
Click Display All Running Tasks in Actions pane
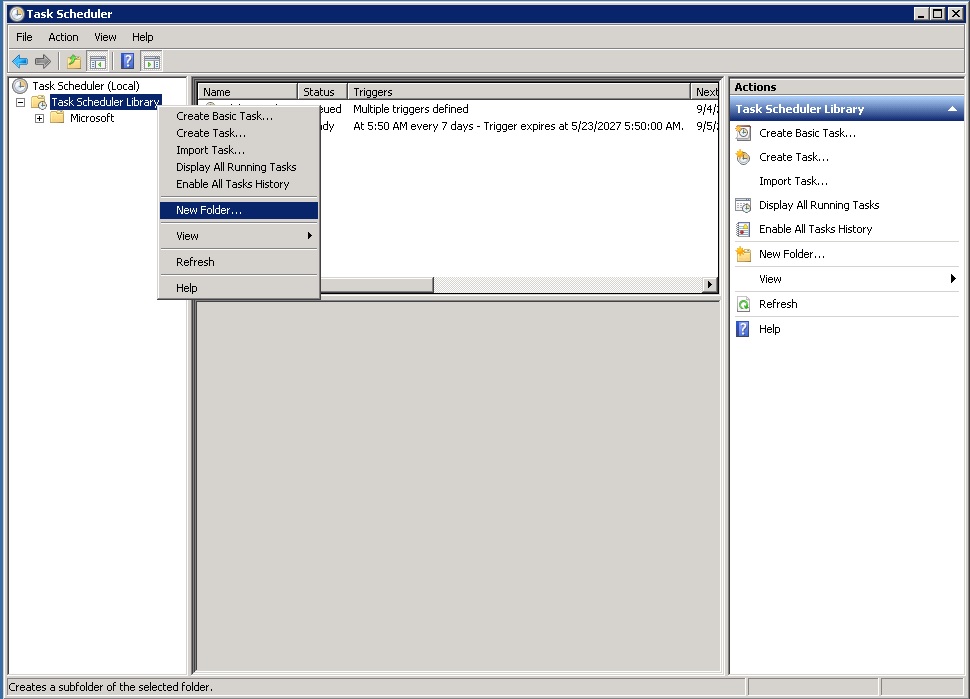coord(819,205)
